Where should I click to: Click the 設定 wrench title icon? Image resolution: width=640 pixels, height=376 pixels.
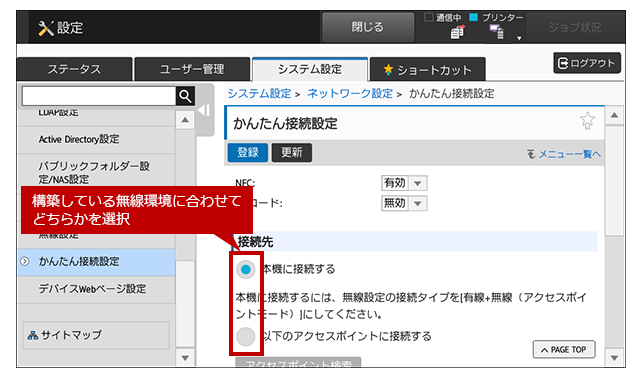[x=46, y=28]
